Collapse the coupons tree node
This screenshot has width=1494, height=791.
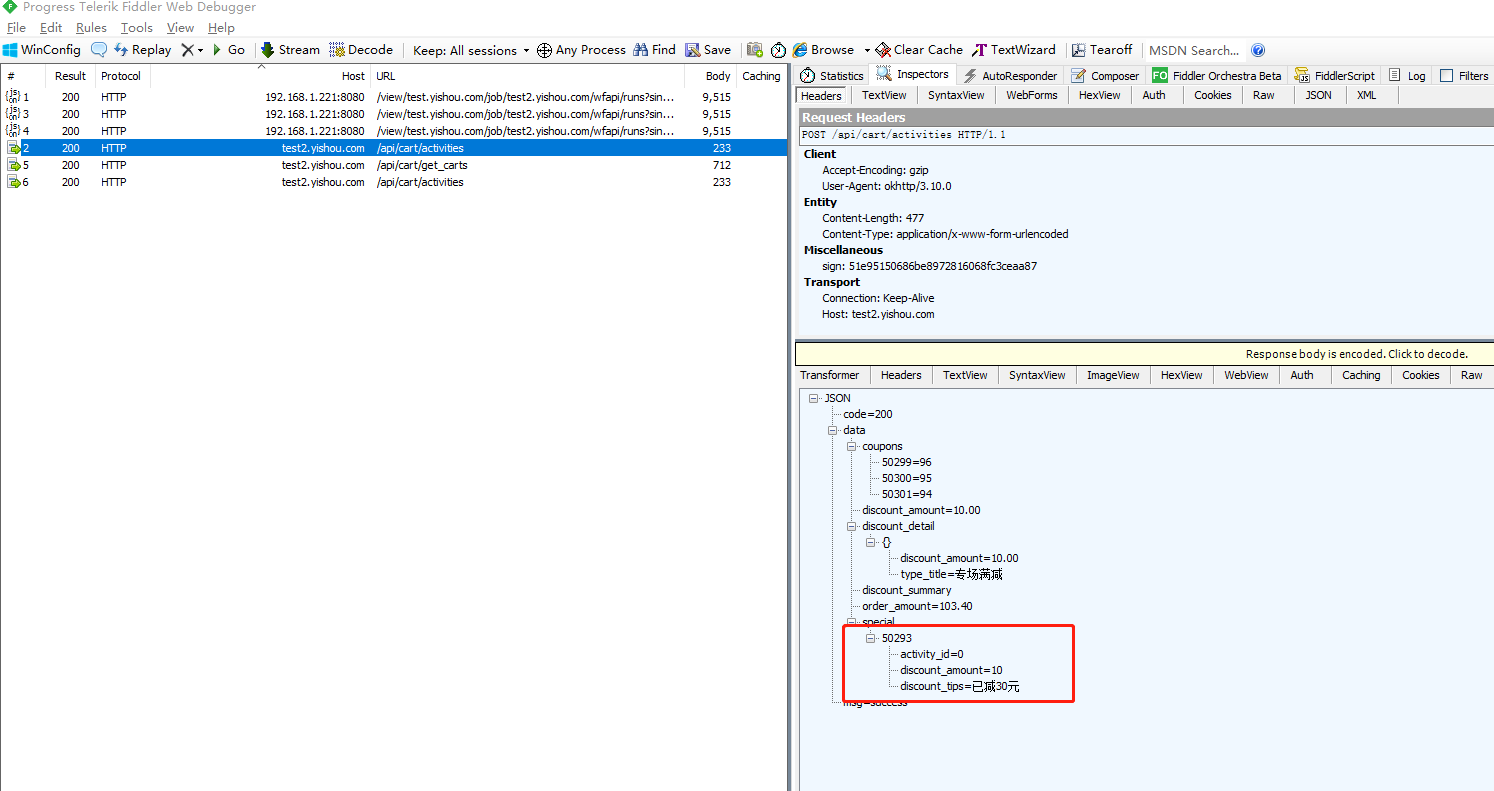point(852,446)
